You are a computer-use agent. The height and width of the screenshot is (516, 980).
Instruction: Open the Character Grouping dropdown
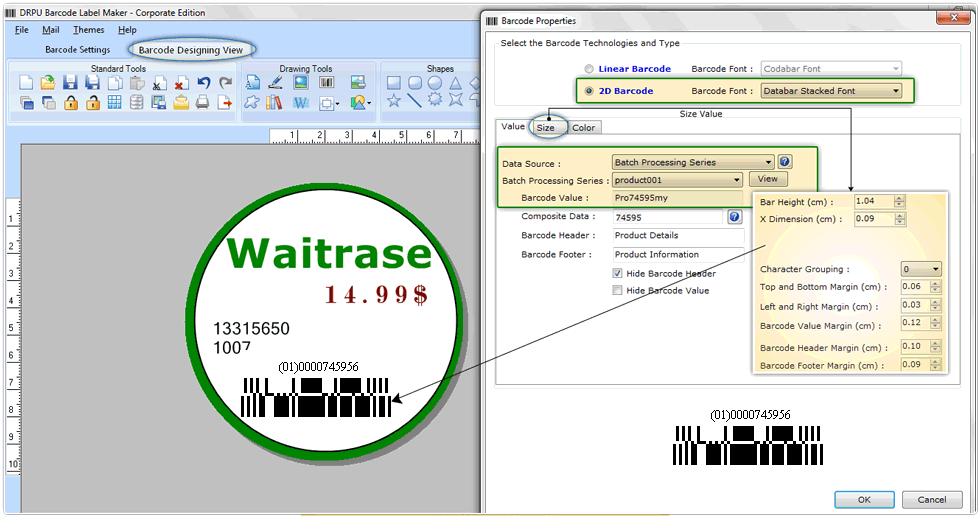(x=935, y=269)
